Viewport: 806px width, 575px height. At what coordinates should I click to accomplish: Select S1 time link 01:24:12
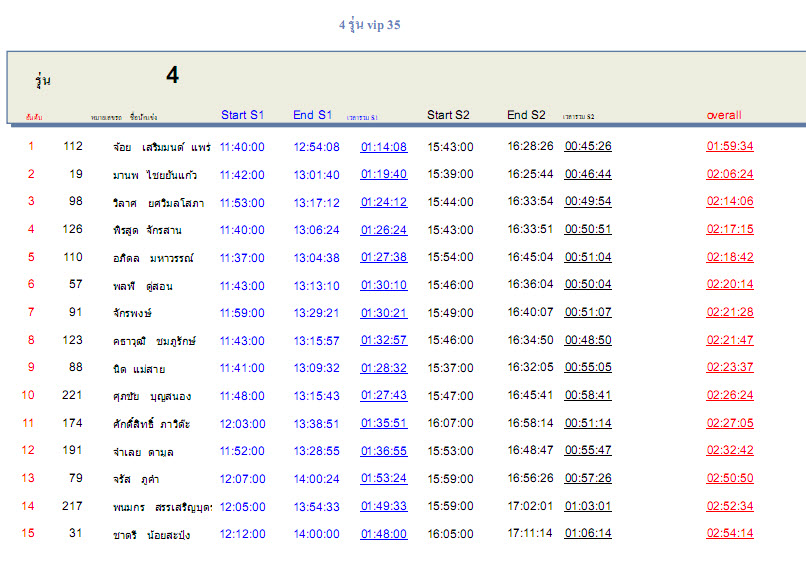tap(384, 202)
